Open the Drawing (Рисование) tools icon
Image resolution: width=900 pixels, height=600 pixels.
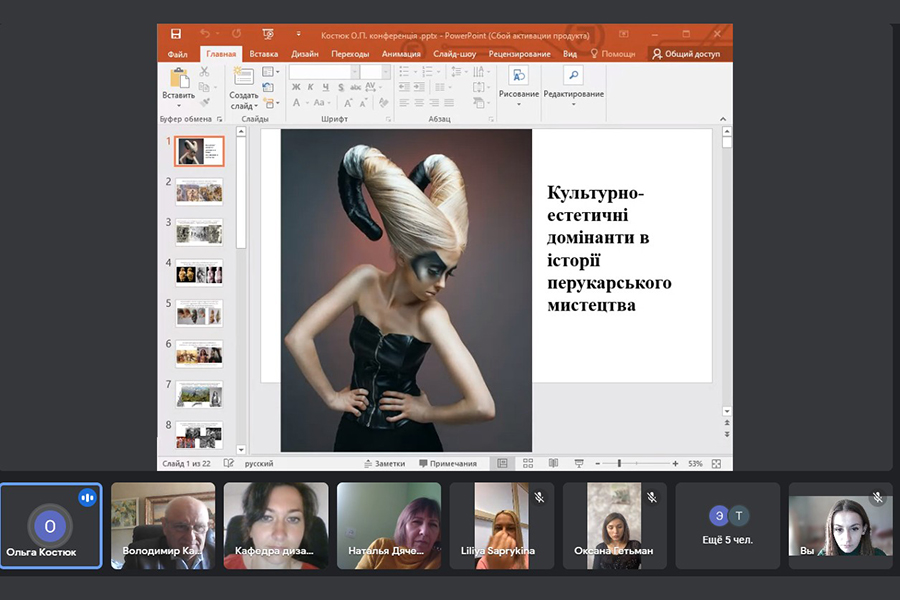tap(518, 77)
